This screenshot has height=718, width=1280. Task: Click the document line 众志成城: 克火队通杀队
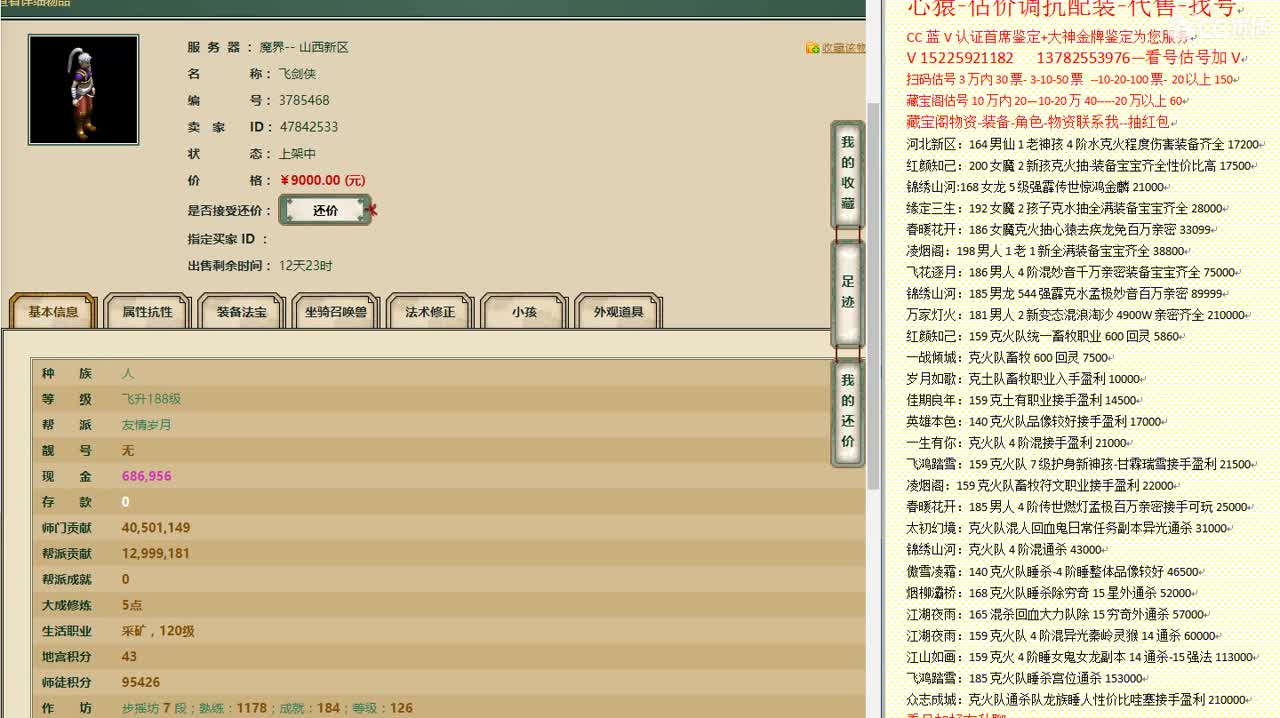pos(1080,699)
